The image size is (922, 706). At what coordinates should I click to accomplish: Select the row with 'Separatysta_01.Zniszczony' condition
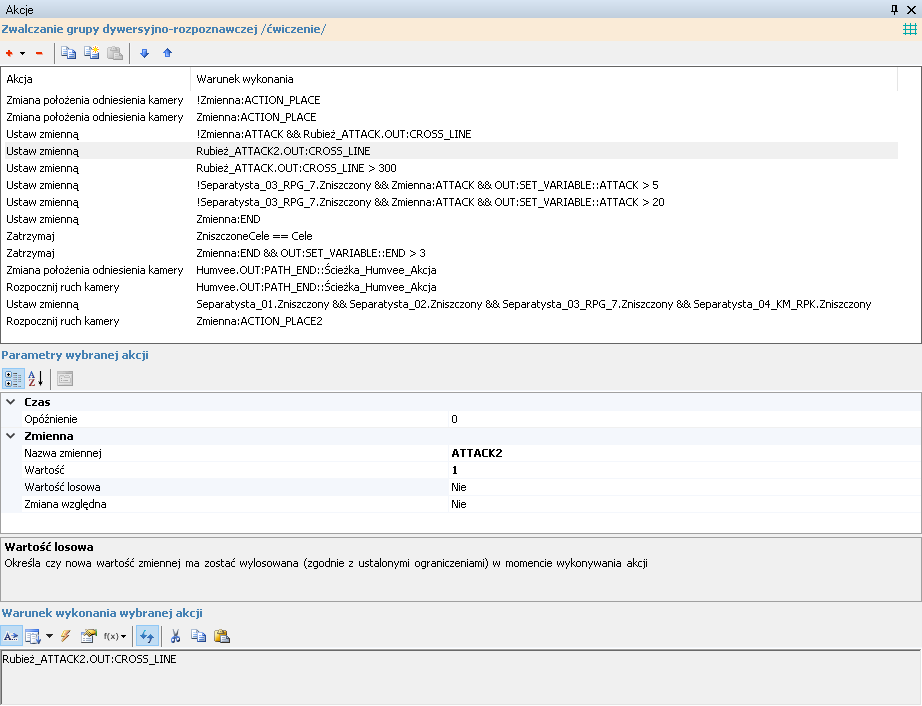click(x=451, y=305)
